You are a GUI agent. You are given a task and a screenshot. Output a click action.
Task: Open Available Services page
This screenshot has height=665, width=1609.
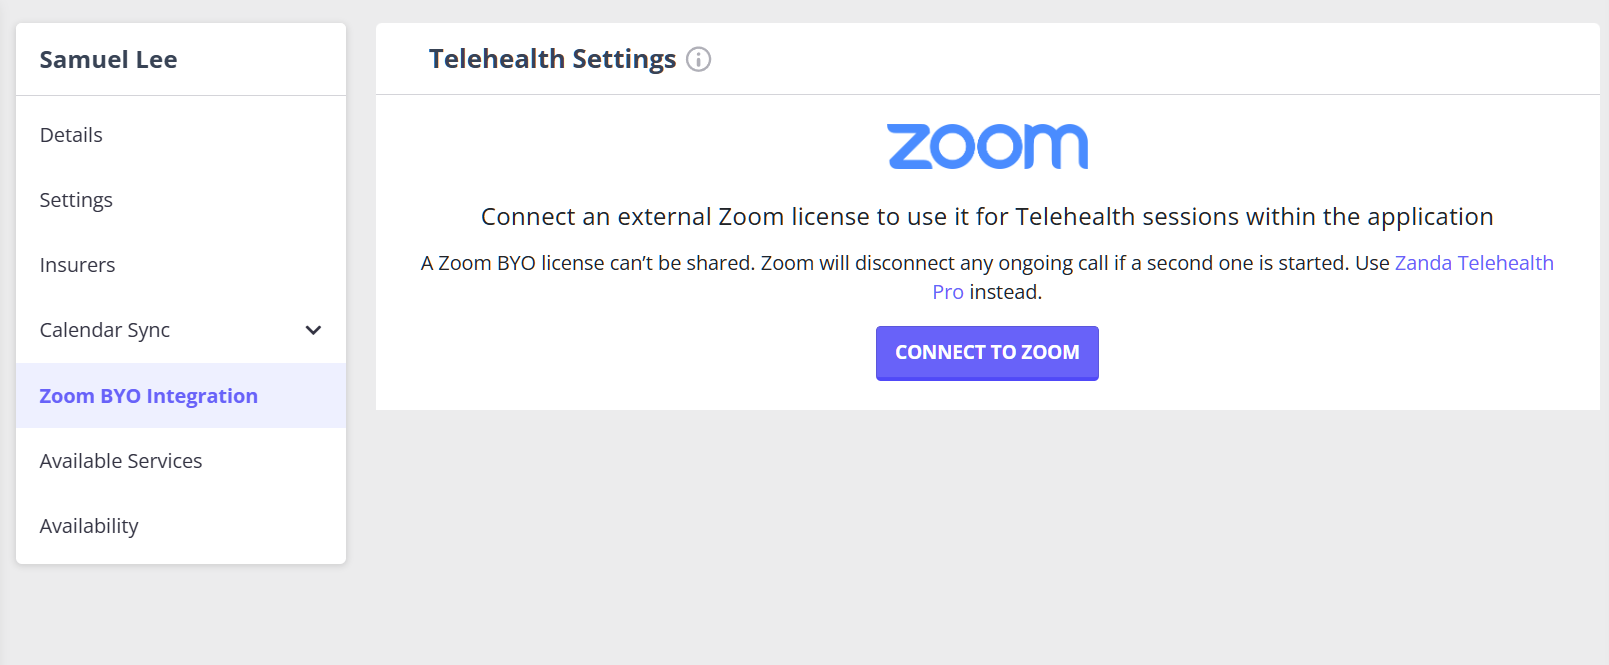(121, 461)
